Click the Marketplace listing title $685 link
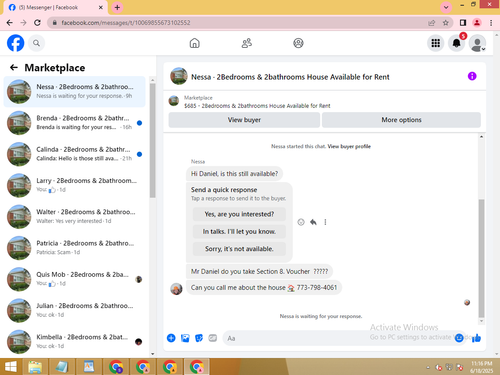 tap(257, 106)
